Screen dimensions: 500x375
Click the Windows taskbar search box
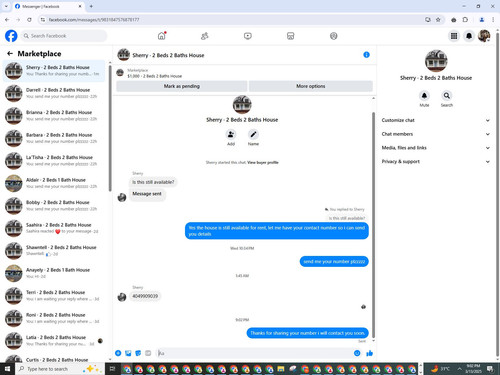click(x=60, y=369)
